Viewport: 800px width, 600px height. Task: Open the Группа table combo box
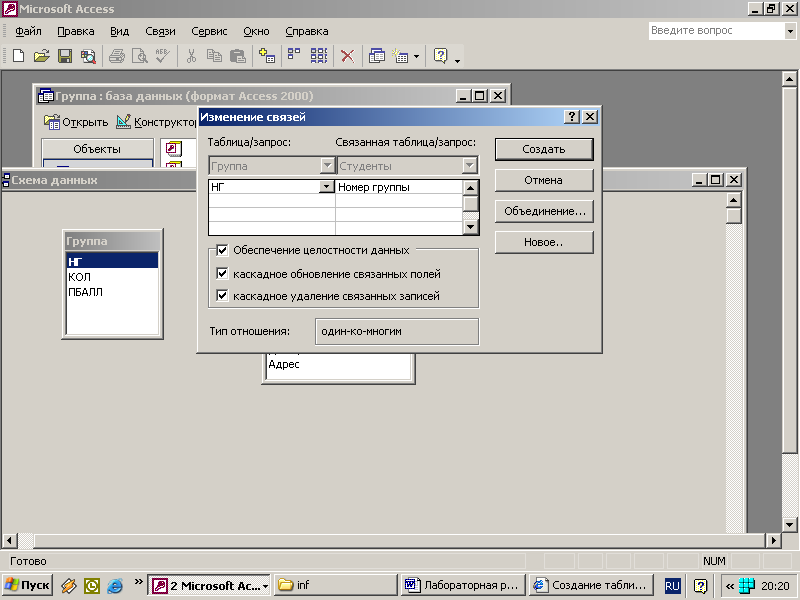[x=271, y=166]
